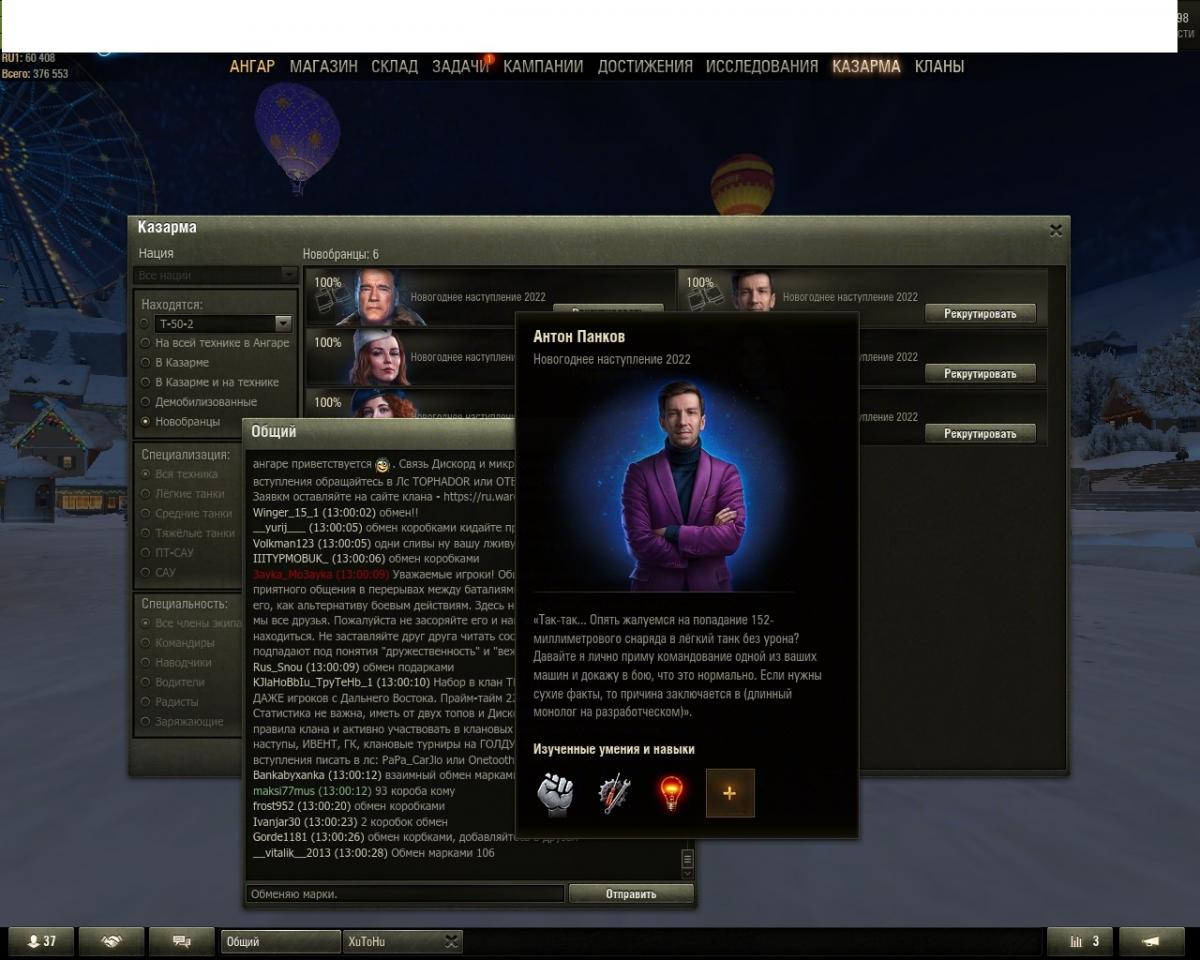Click player name __vitalik__2013 in chat
This screenshot has height=960, width=1200.
pyautogui.click(x=291, y=853)
